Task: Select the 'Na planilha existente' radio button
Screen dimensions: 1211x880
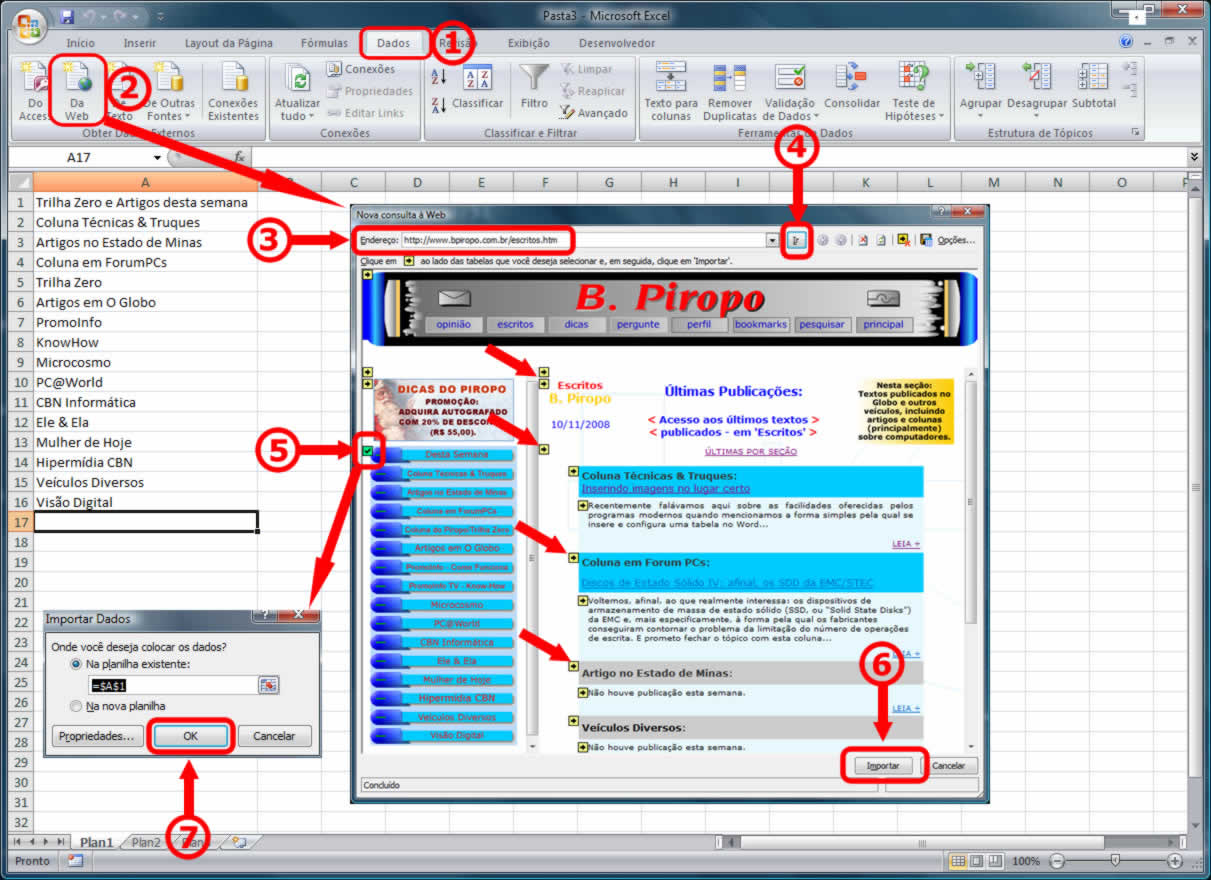Action: click(x=76, y=664)
